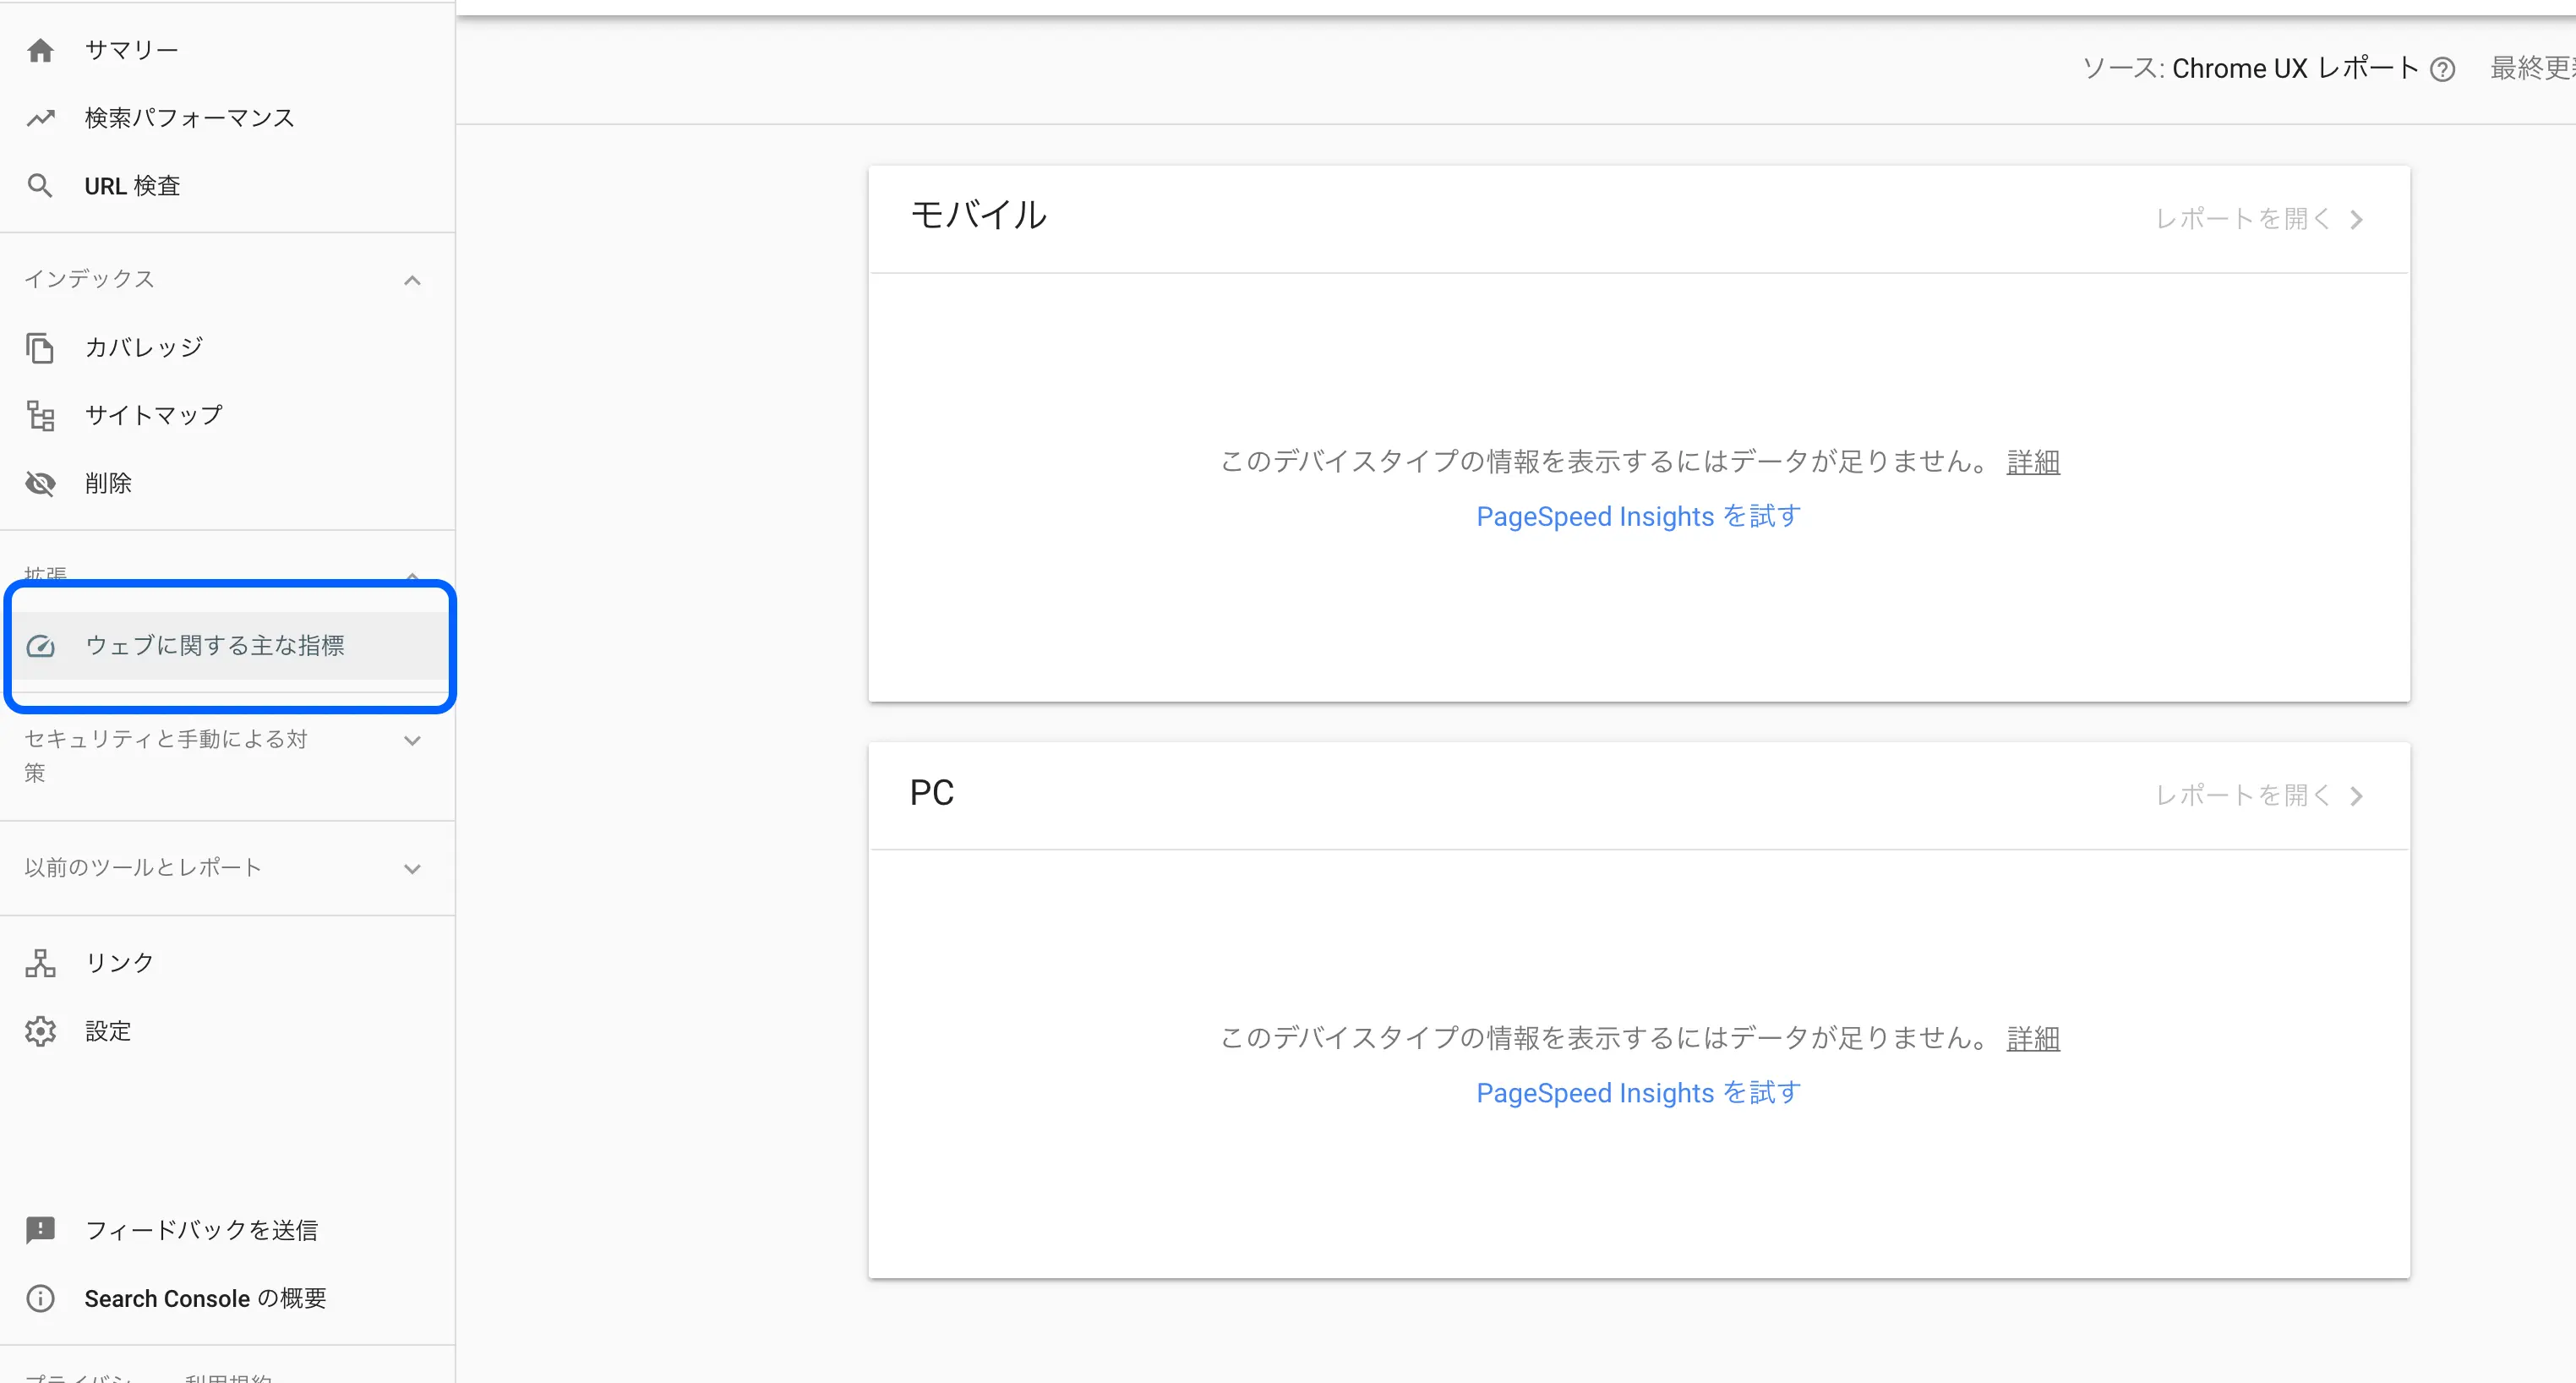Click the feedback bubble icon
This screenshot has width=2576, height=1383.
40,1230
